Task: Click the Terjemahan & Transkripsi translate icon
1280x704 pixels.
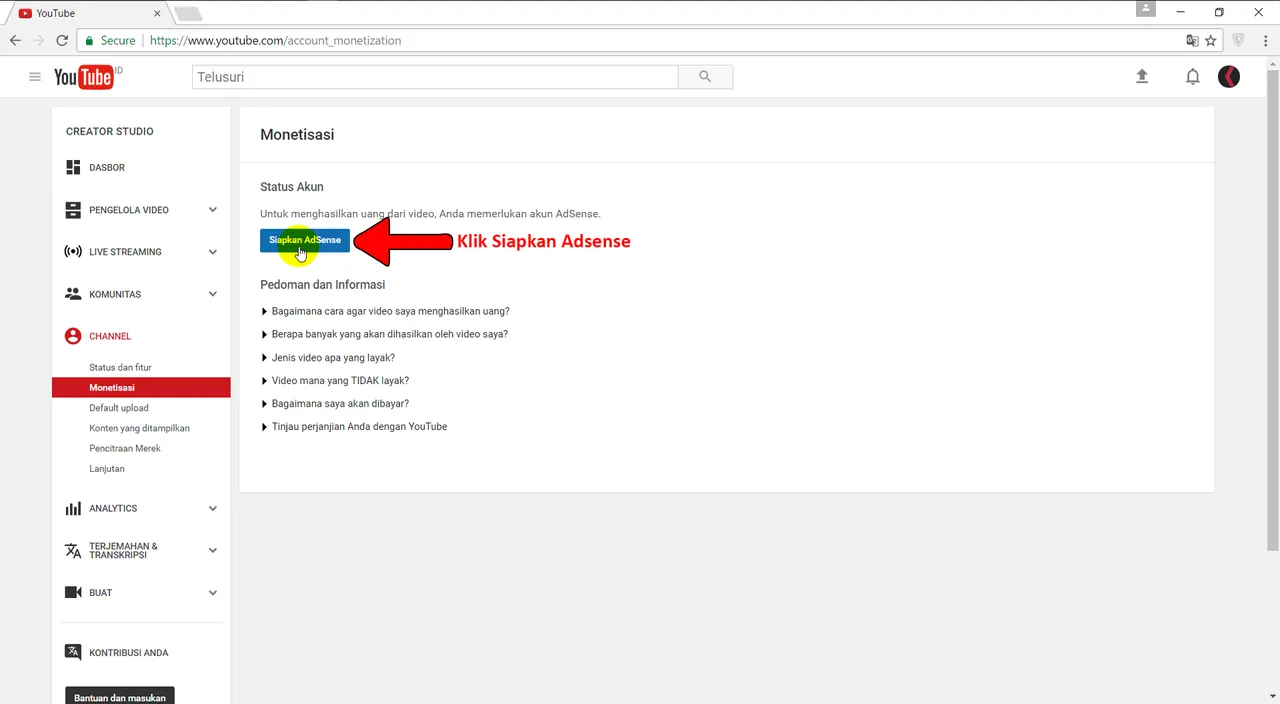Action: click(73, 551)
